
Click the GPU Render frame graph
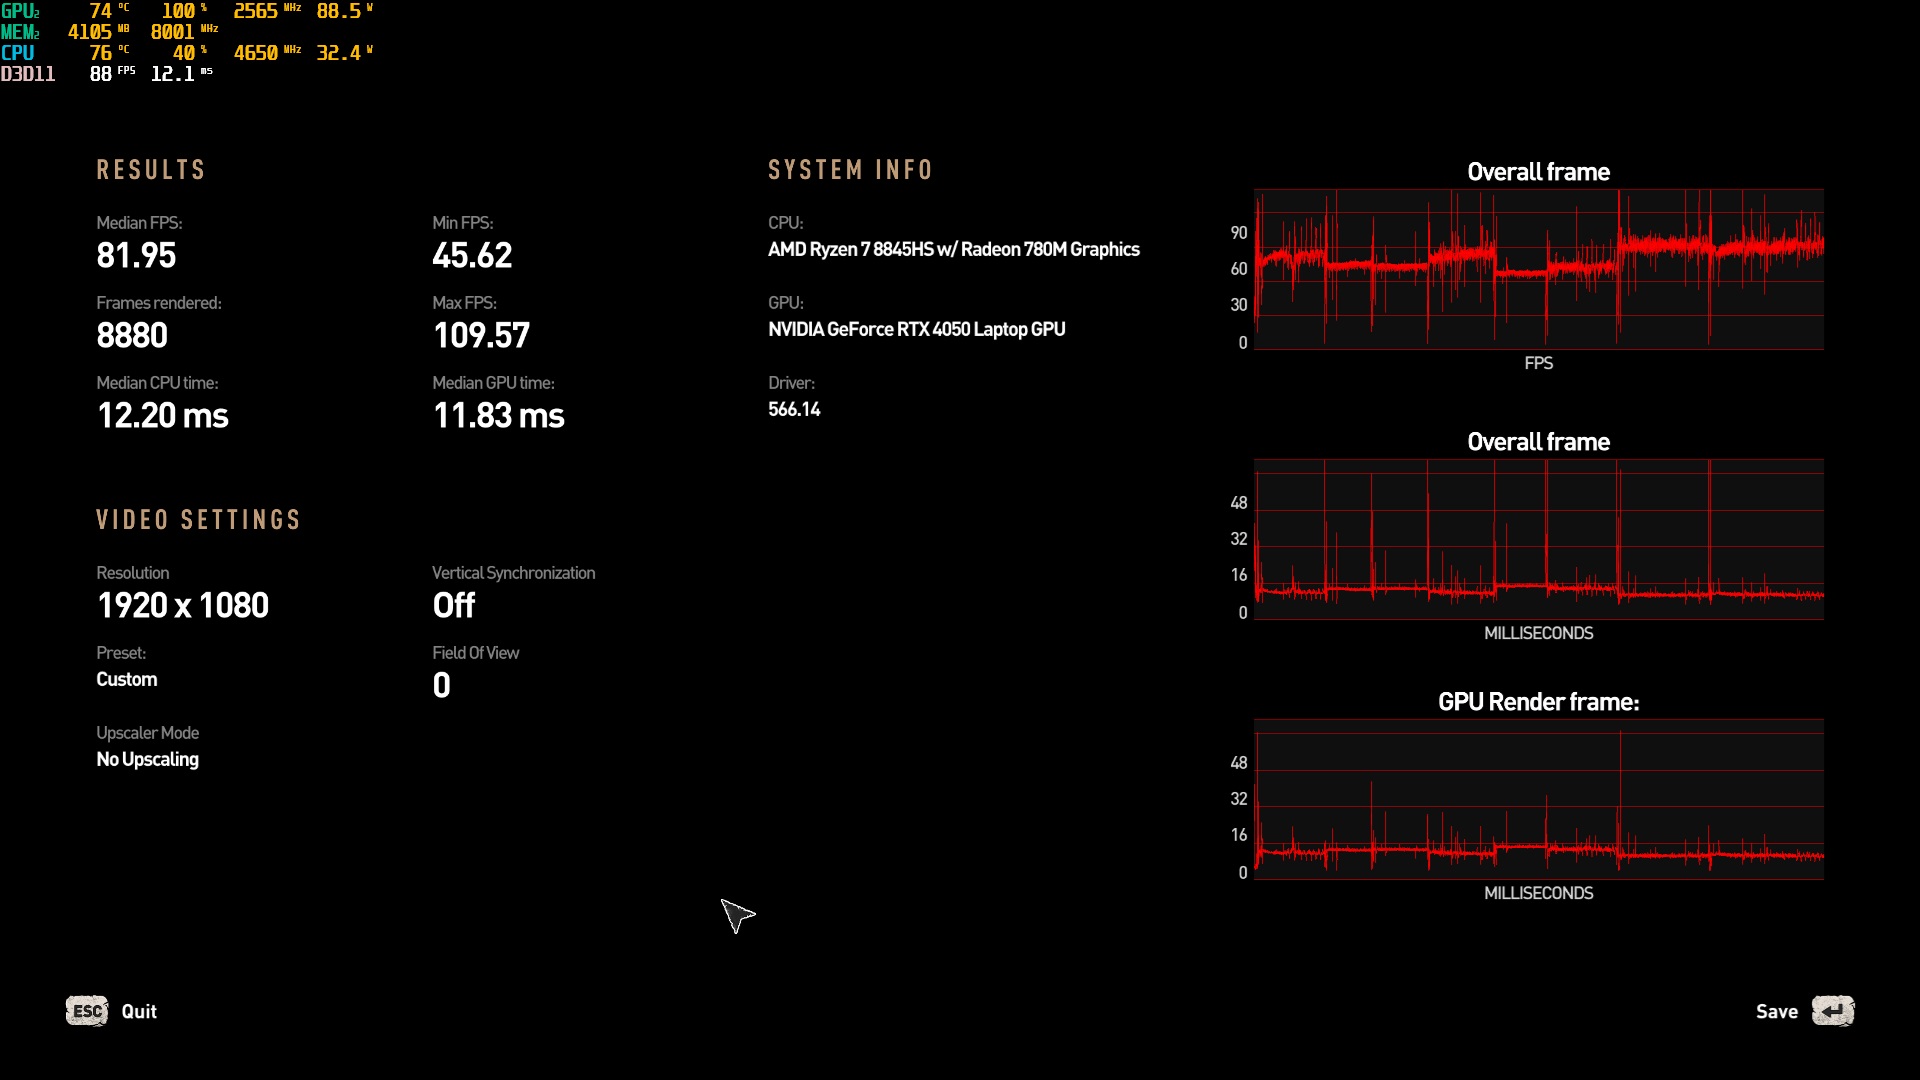pyautogui.click(x=1538, y=799)
